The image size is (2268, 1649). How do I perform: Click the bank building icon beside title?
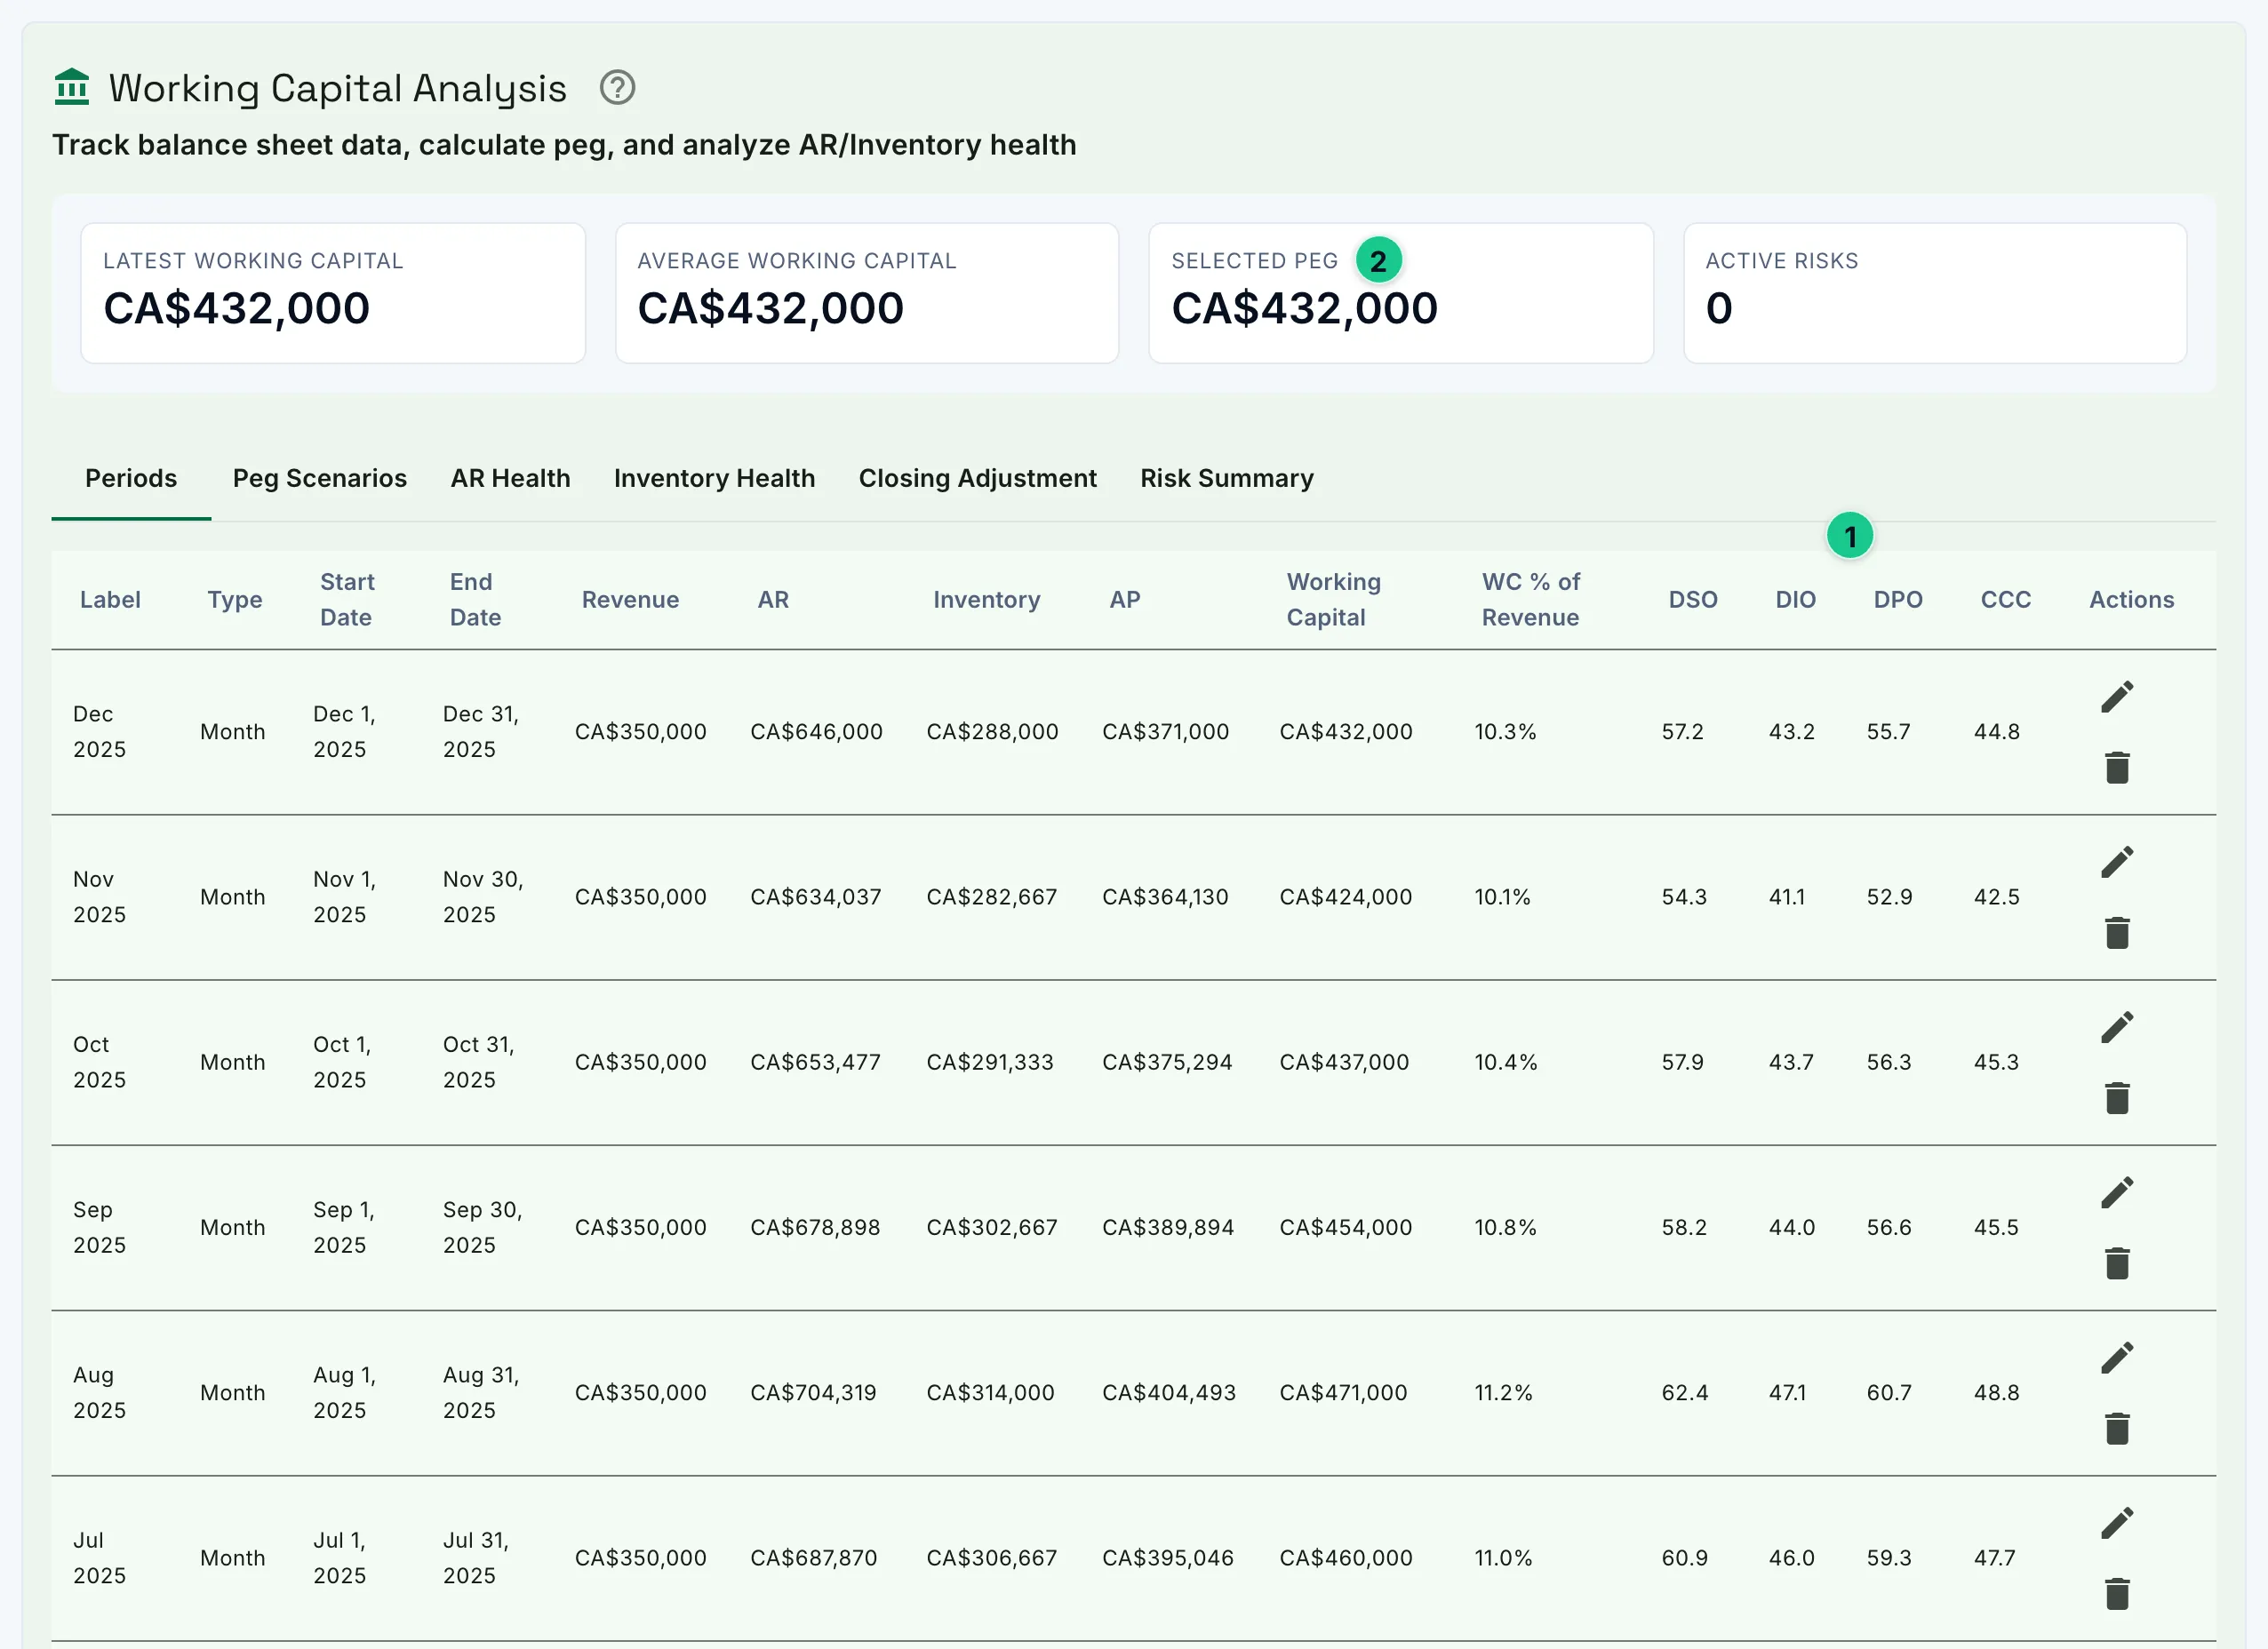coord(72,87)
